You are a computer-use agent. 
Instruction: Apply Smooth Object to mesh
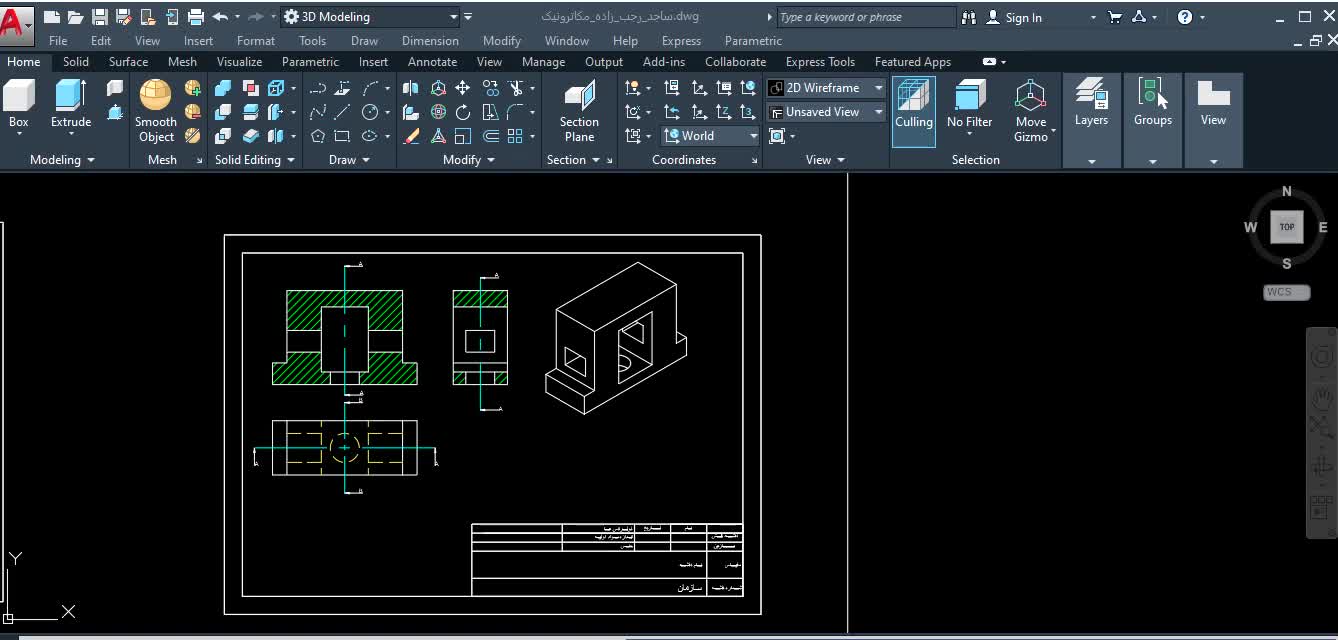point(155,111)
